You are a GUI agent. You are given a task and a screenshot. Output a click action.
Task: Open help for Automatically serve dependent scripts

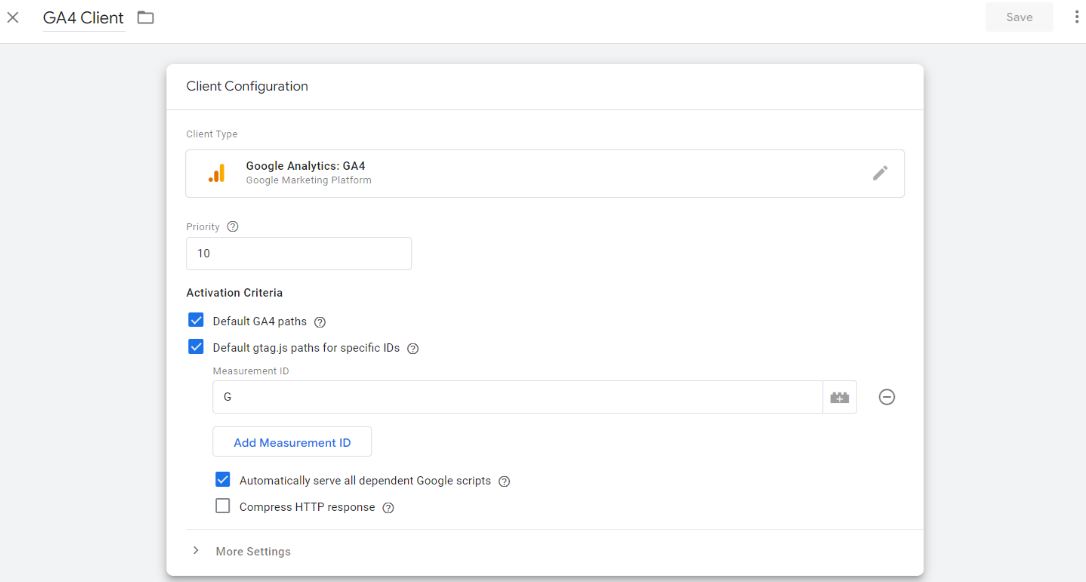(x=504, y=480)
